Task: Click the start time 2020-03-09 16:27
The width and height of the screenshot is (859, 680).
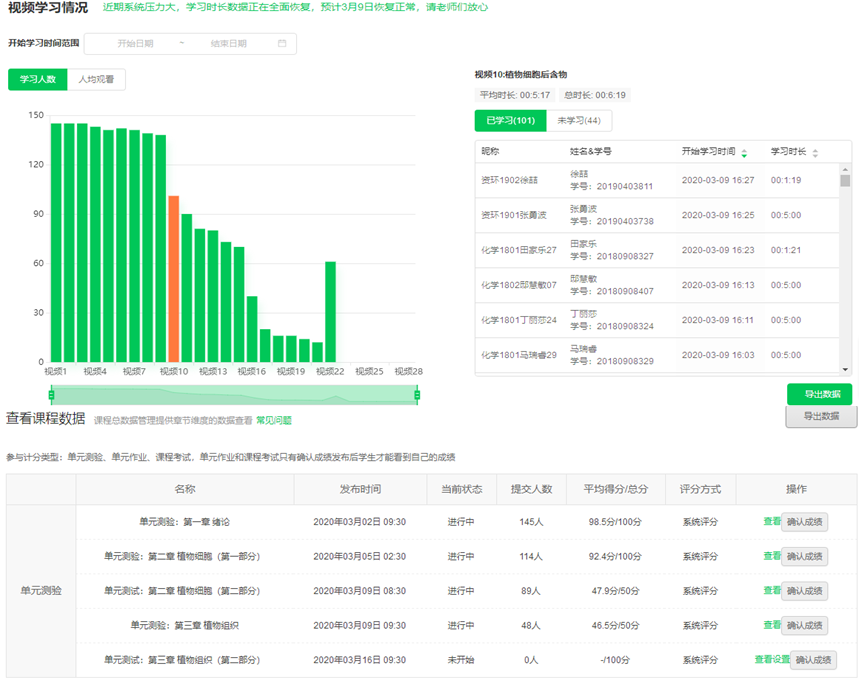Action: click(718, 180)
